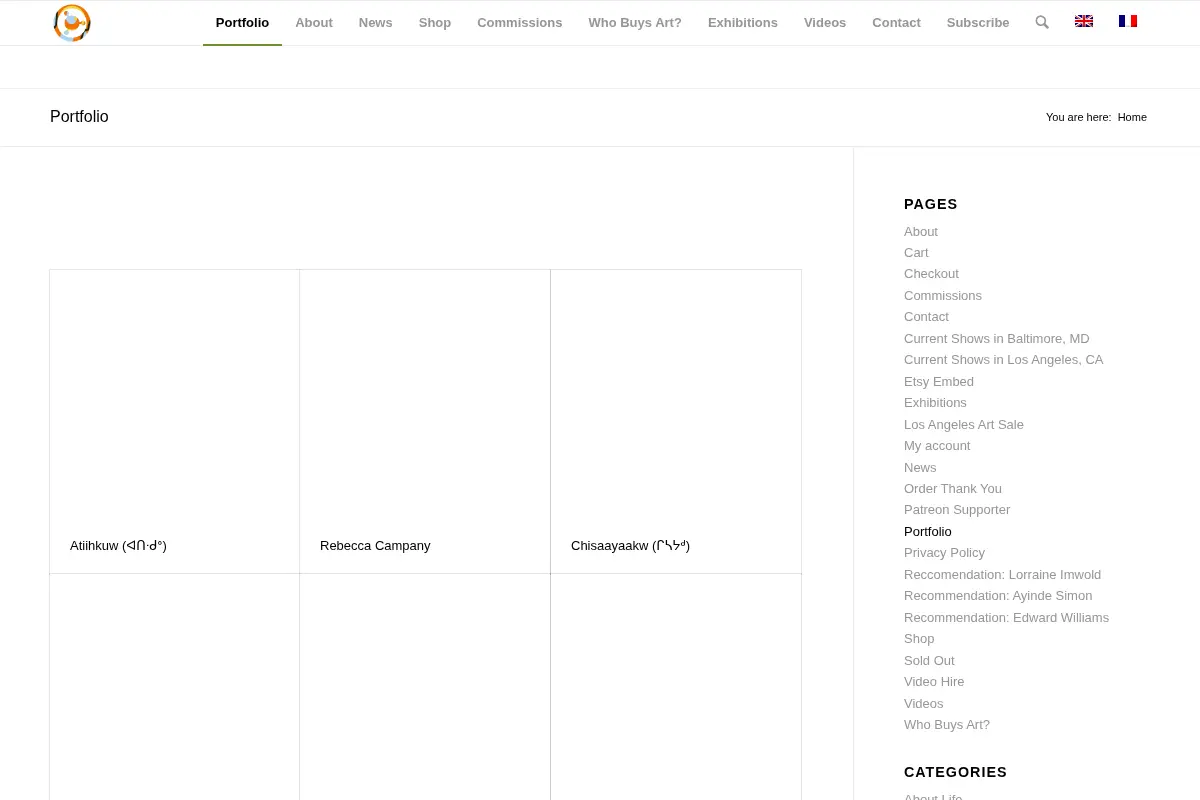This screenshot has height=800, width=1200.
Task: Go to the Who Buys Art? menu
Action: [635, 23]
